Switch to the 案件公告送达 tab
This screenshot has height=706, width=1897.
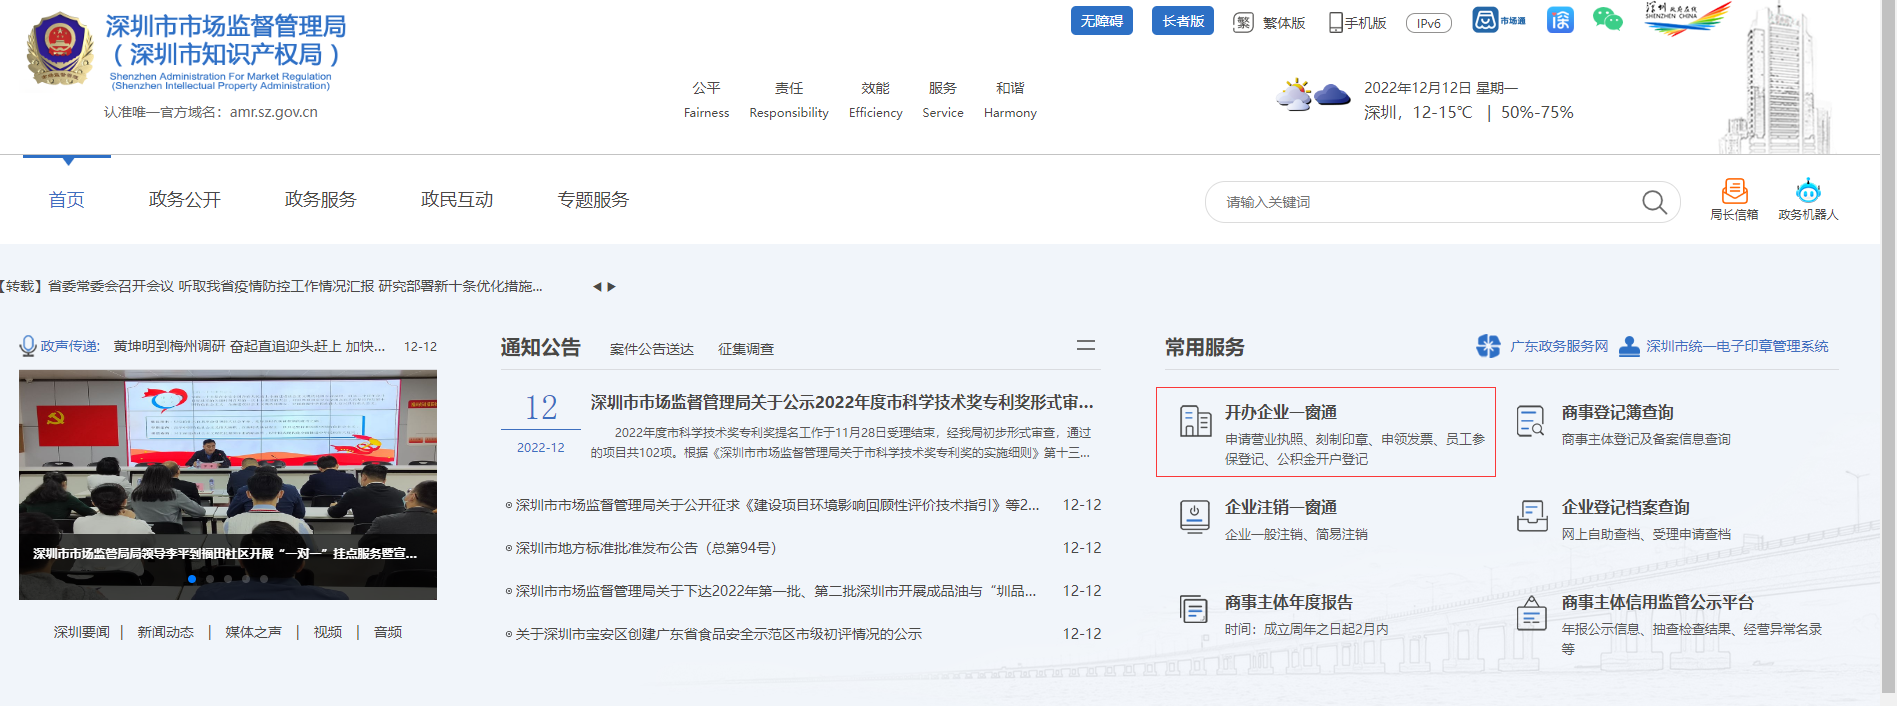click(651, 349)
